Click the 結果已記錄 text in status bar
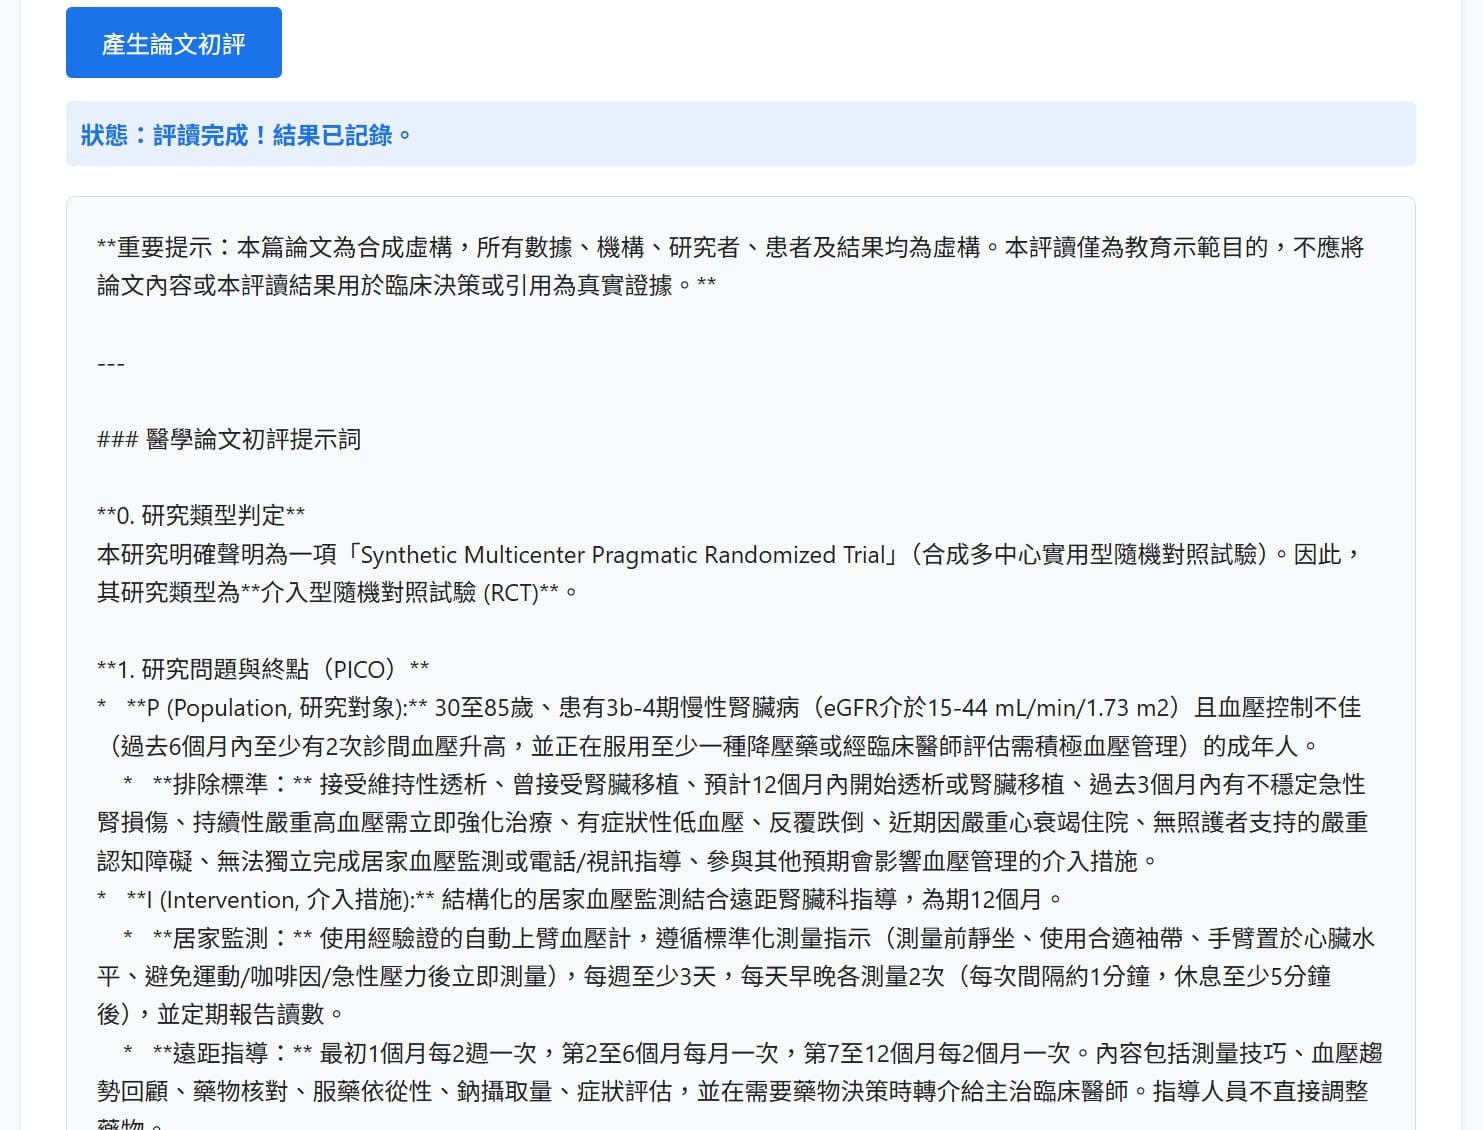The image size is (1483, 1130). (x=332, y=135)
